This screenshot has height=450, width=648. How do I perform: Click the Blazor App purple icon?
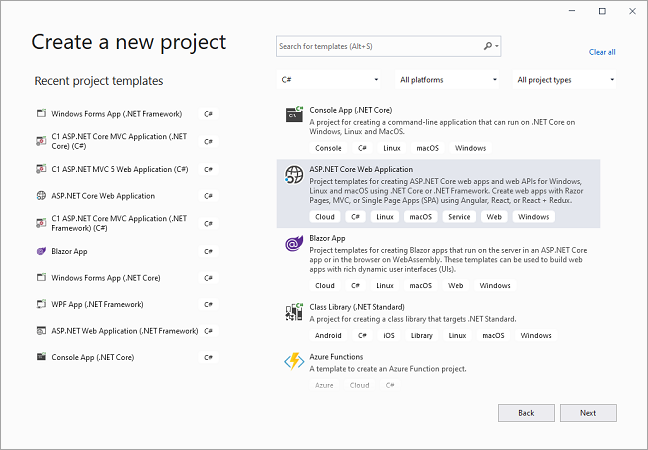tap(294, 244)
